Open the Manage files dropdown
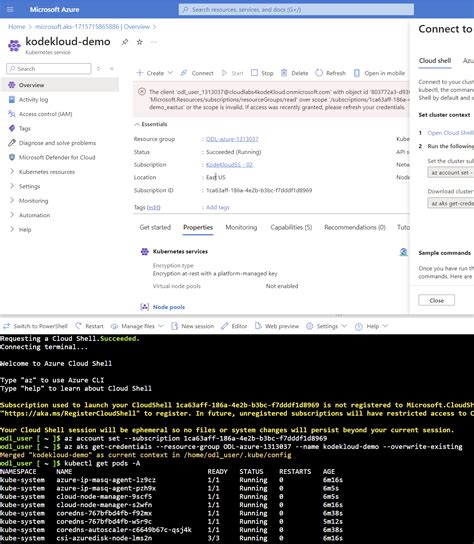 pyautogui.click(x=161, y=326)
